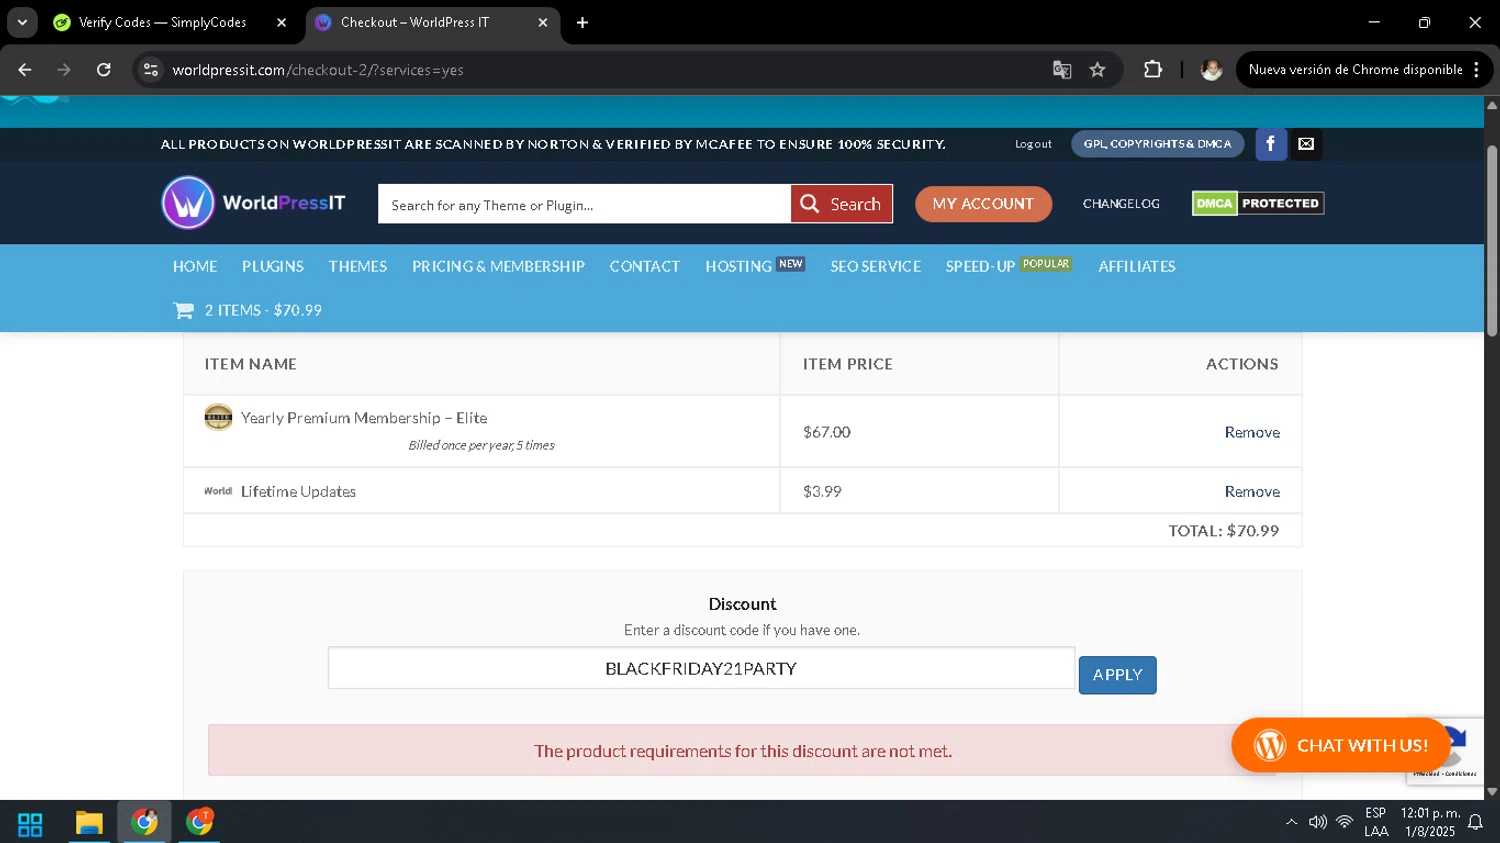This screenshot has height=843, width=1500.
Task: Open volume control in tray
Action: [1317, 822]
